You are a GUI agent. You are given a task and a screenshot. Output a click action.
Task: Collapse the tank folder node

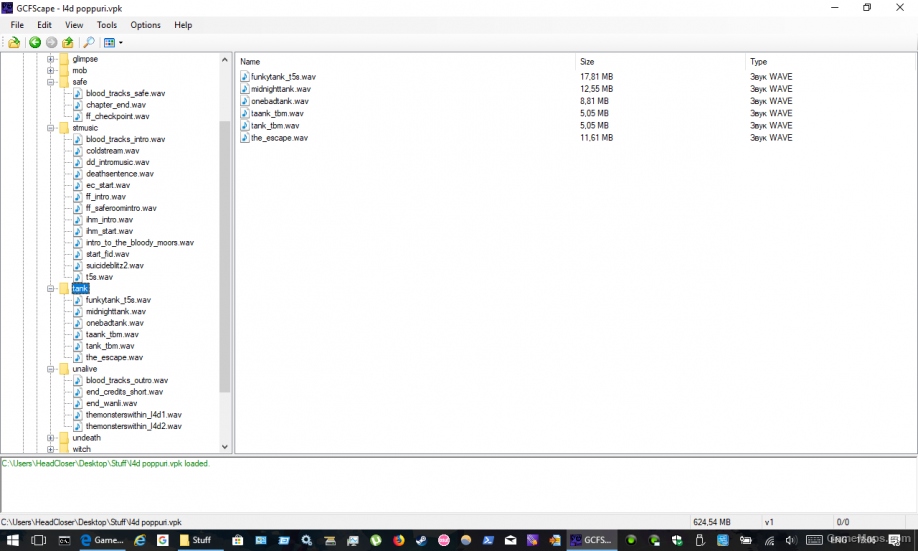coord(50,289)
